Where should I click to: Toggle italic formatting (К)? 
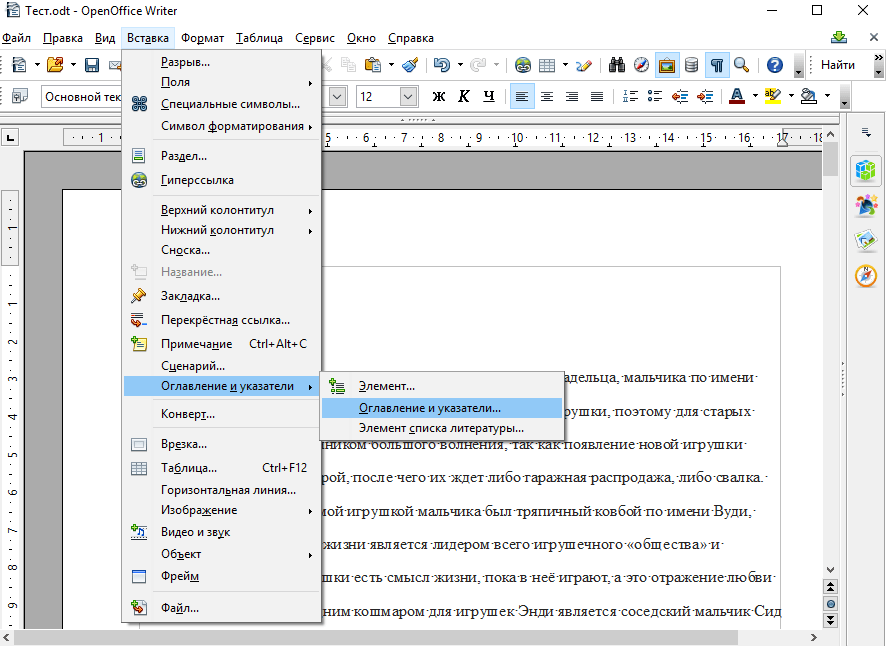pos(463,96)
